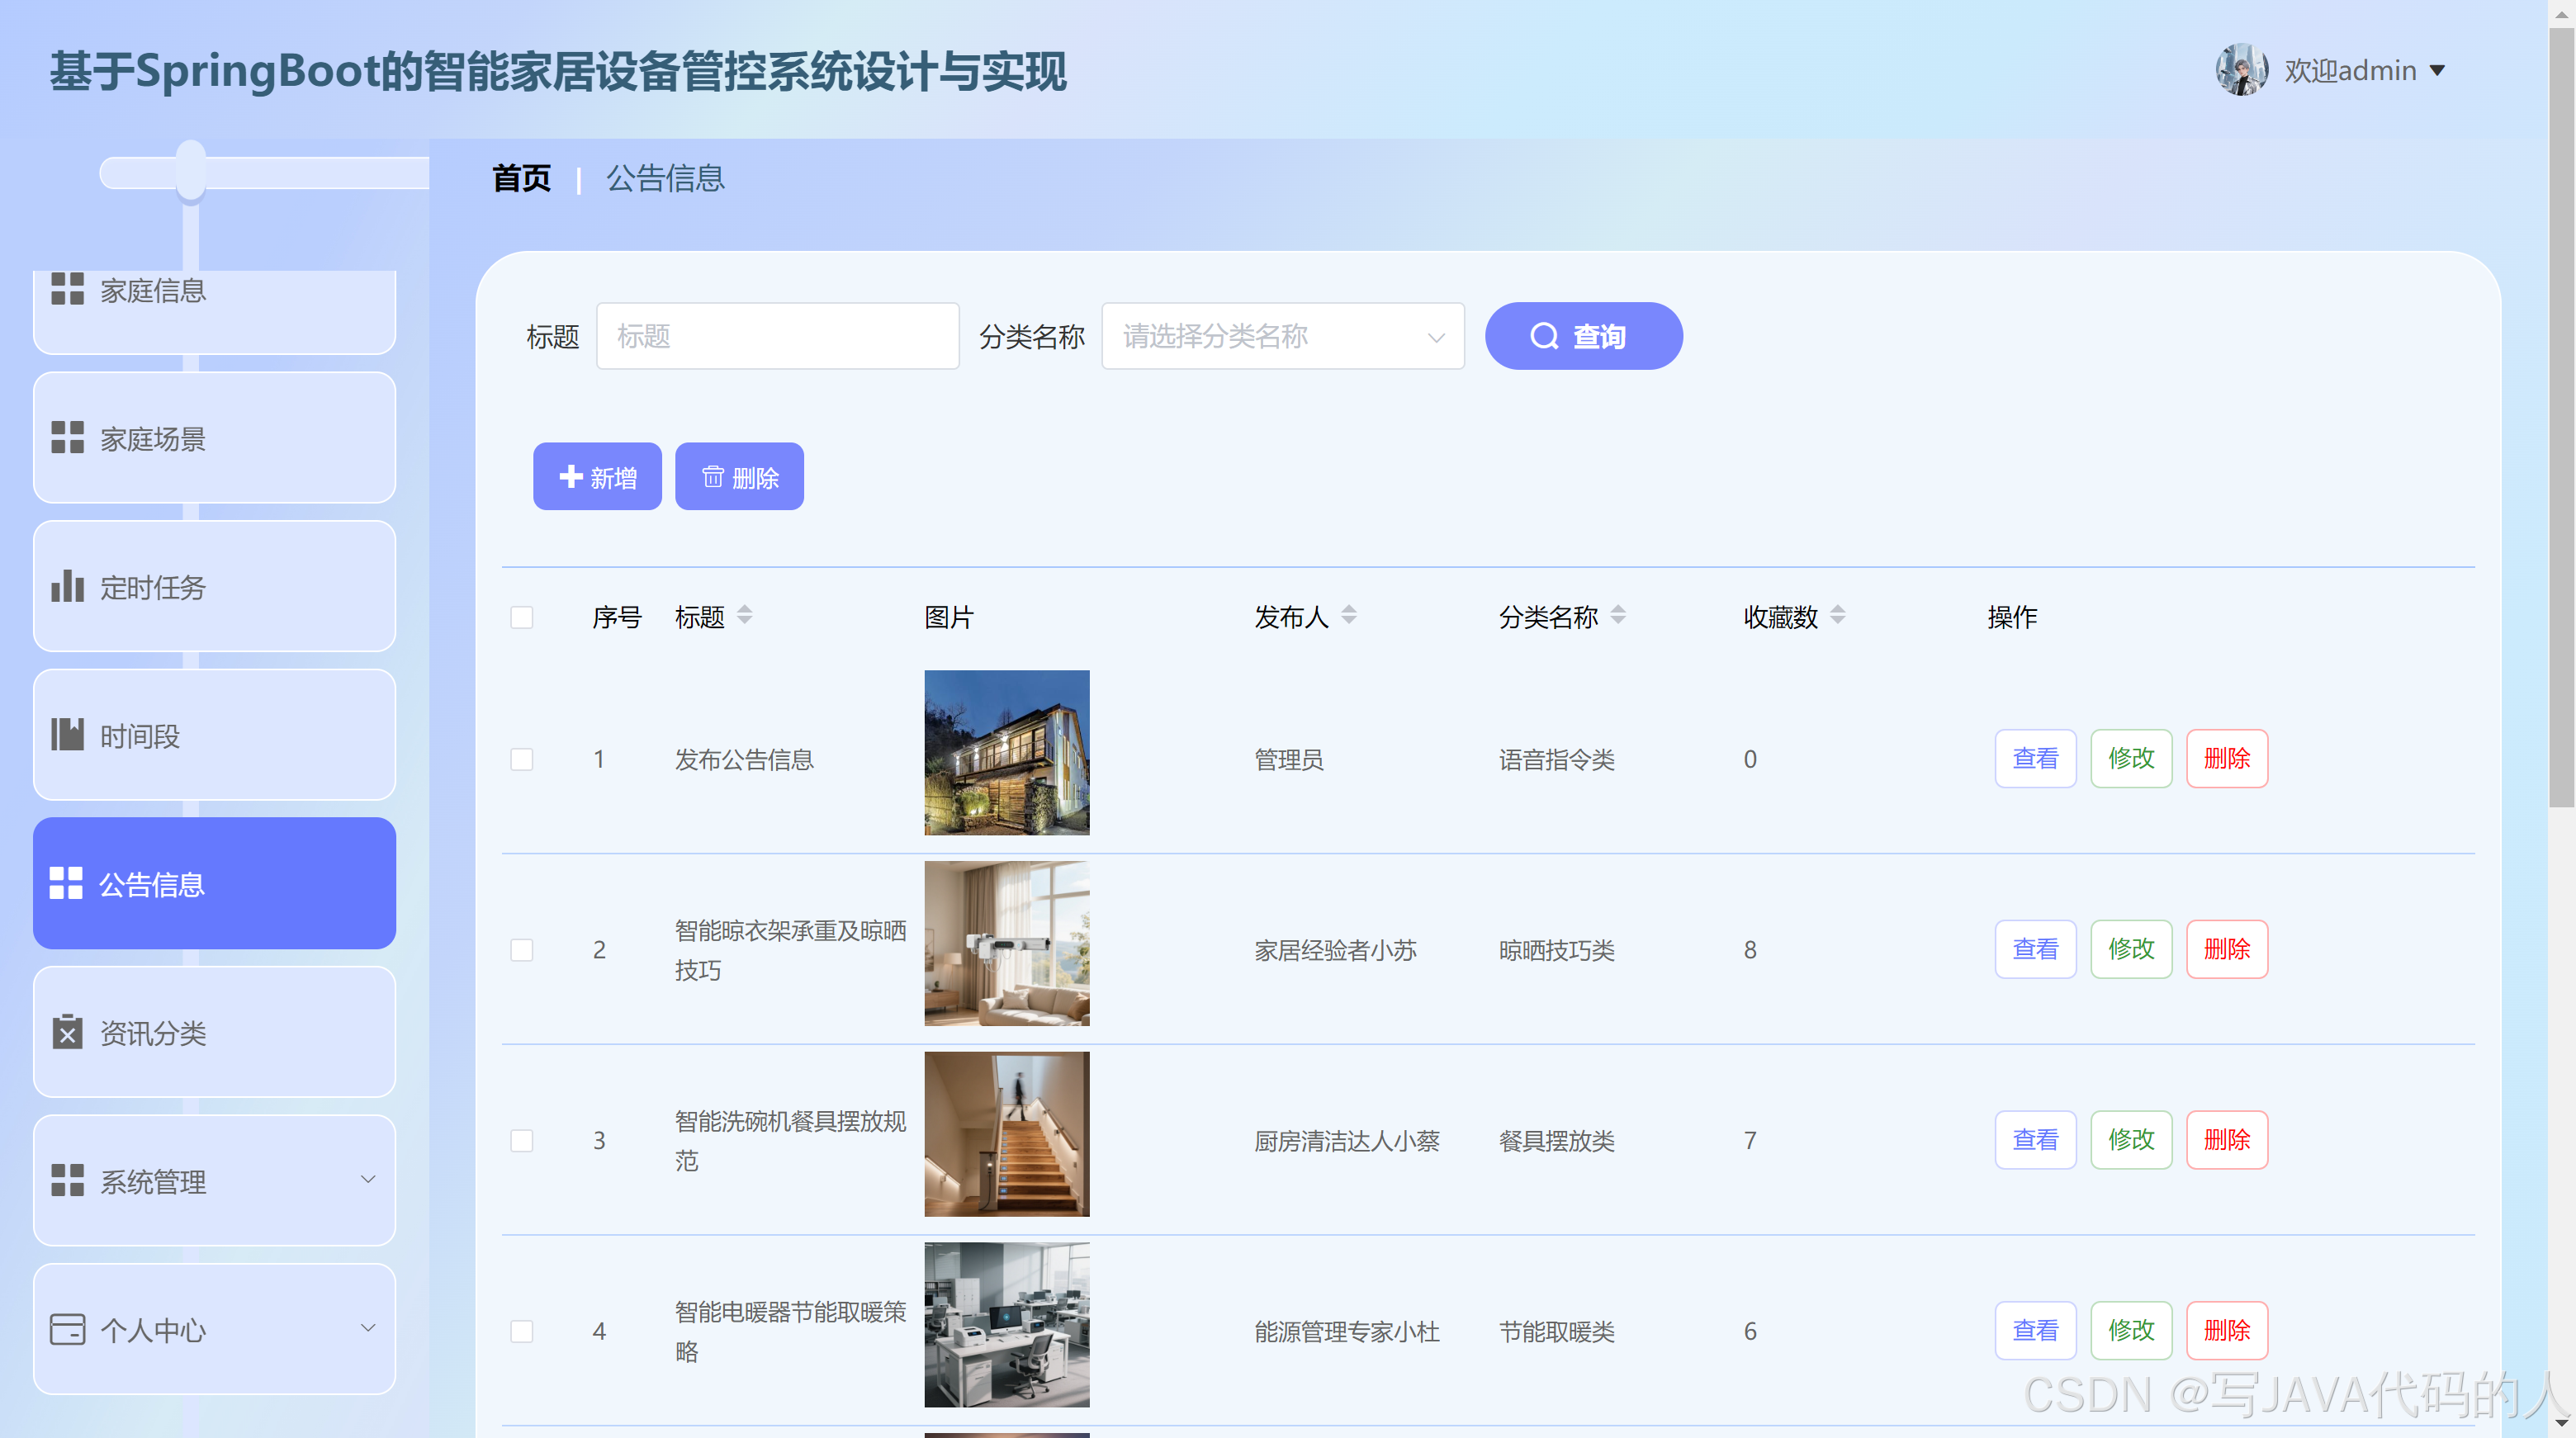Sort table by 分类名称 column arrows
The width and height of the screenshot is (2576, 1438).
pyautogui.click(x=1618, y=615)
